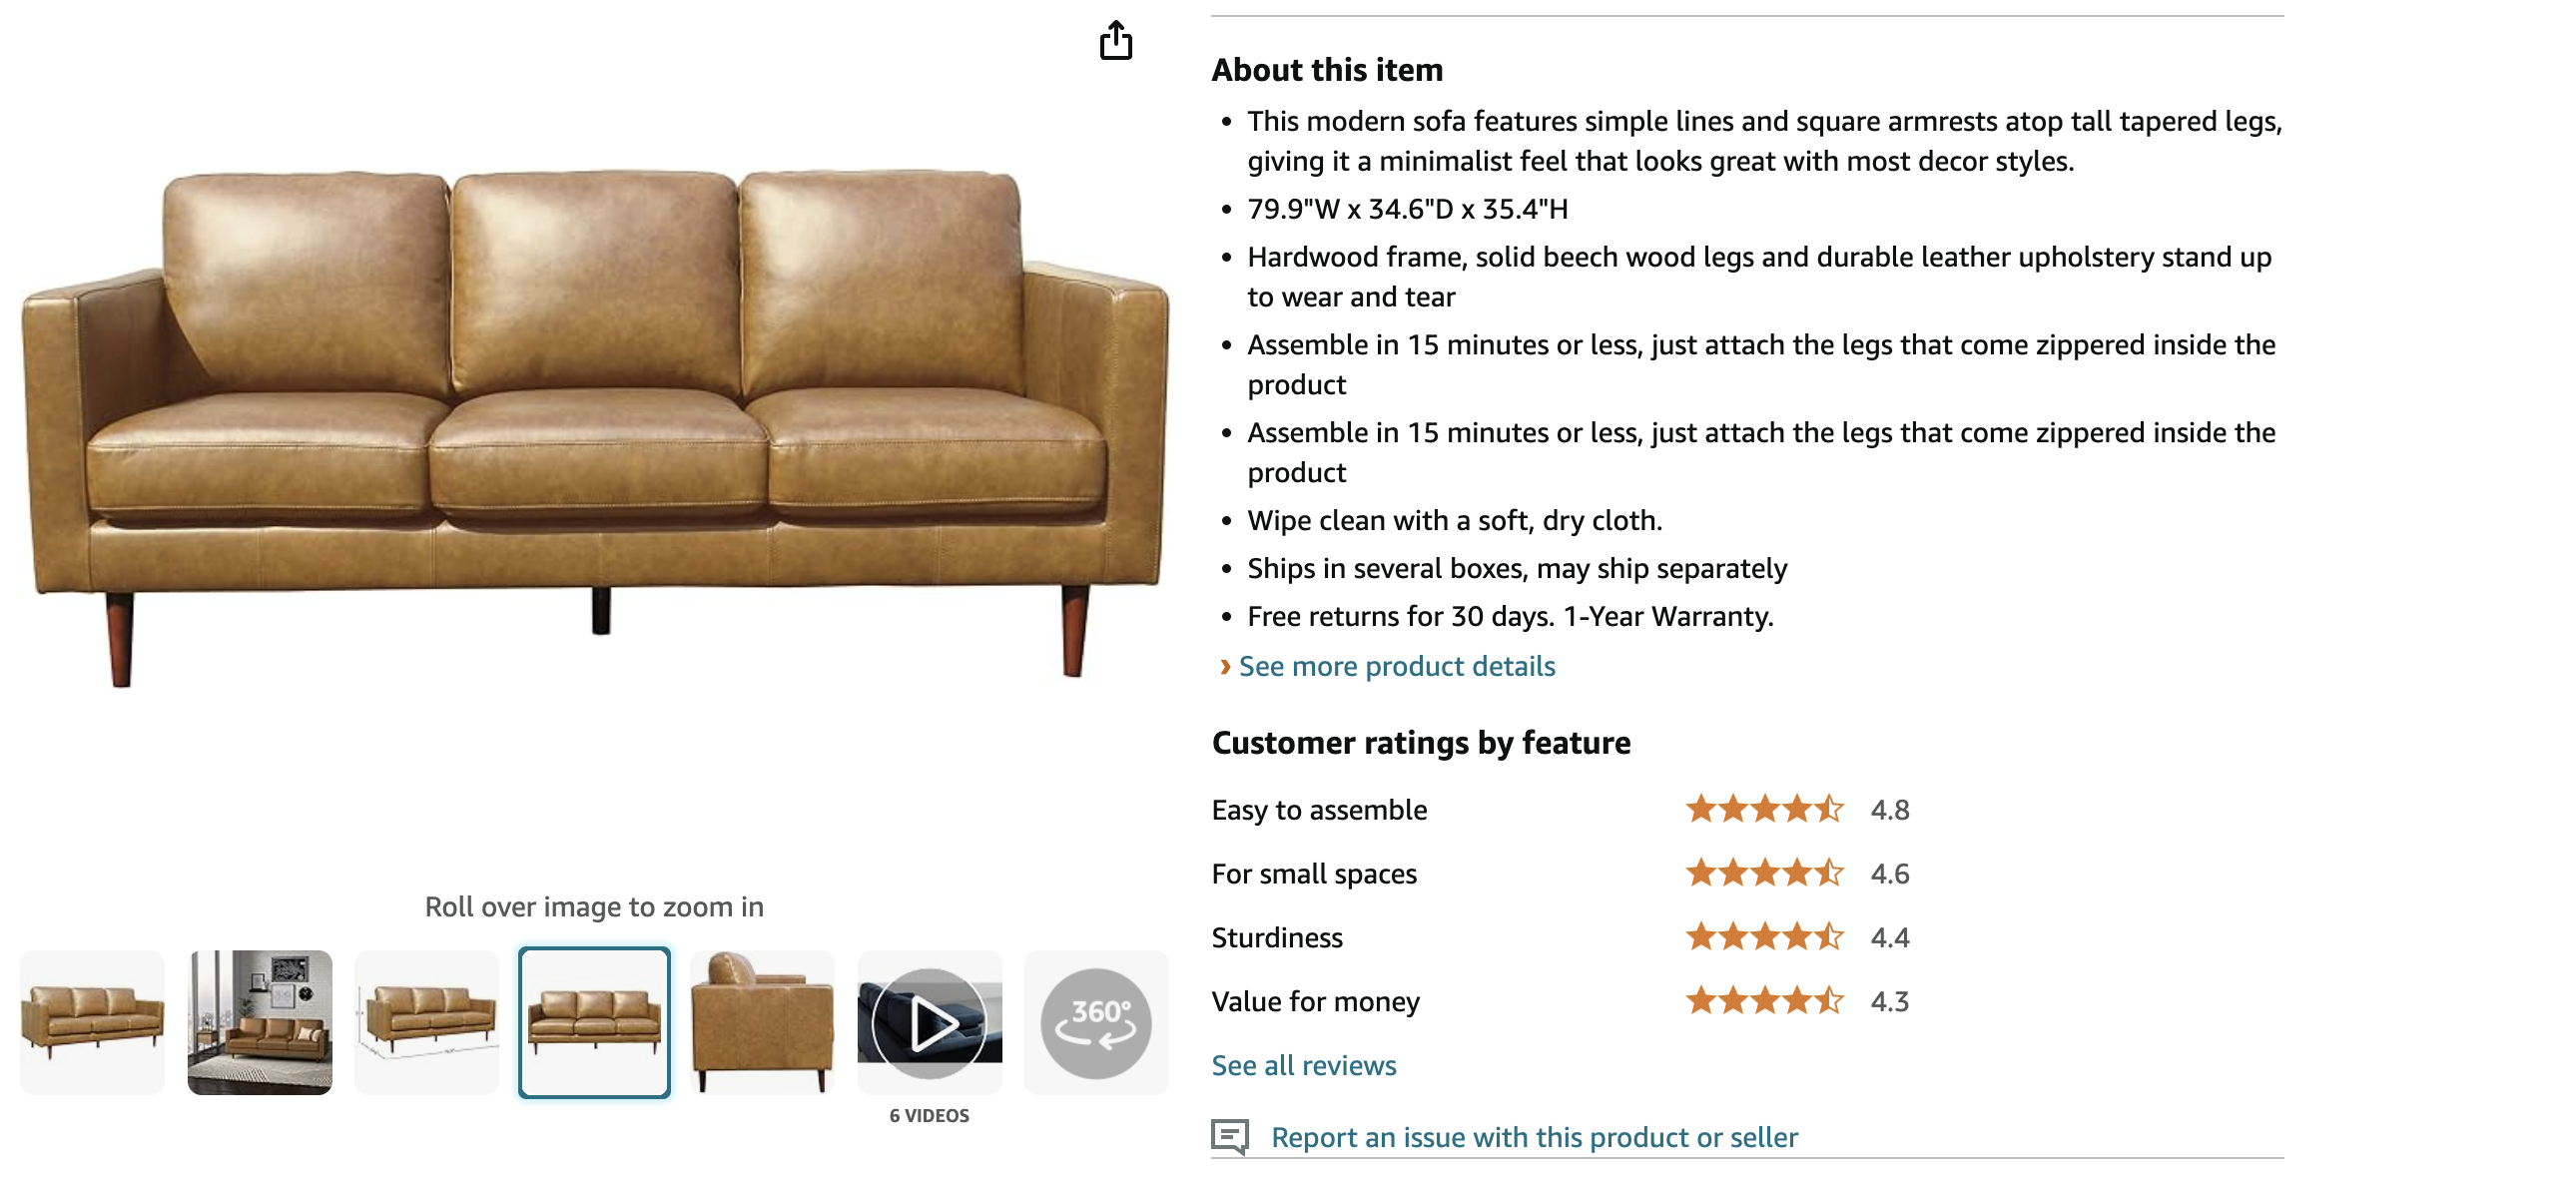Select the living room scene thumbnail

click(260, 1022)
